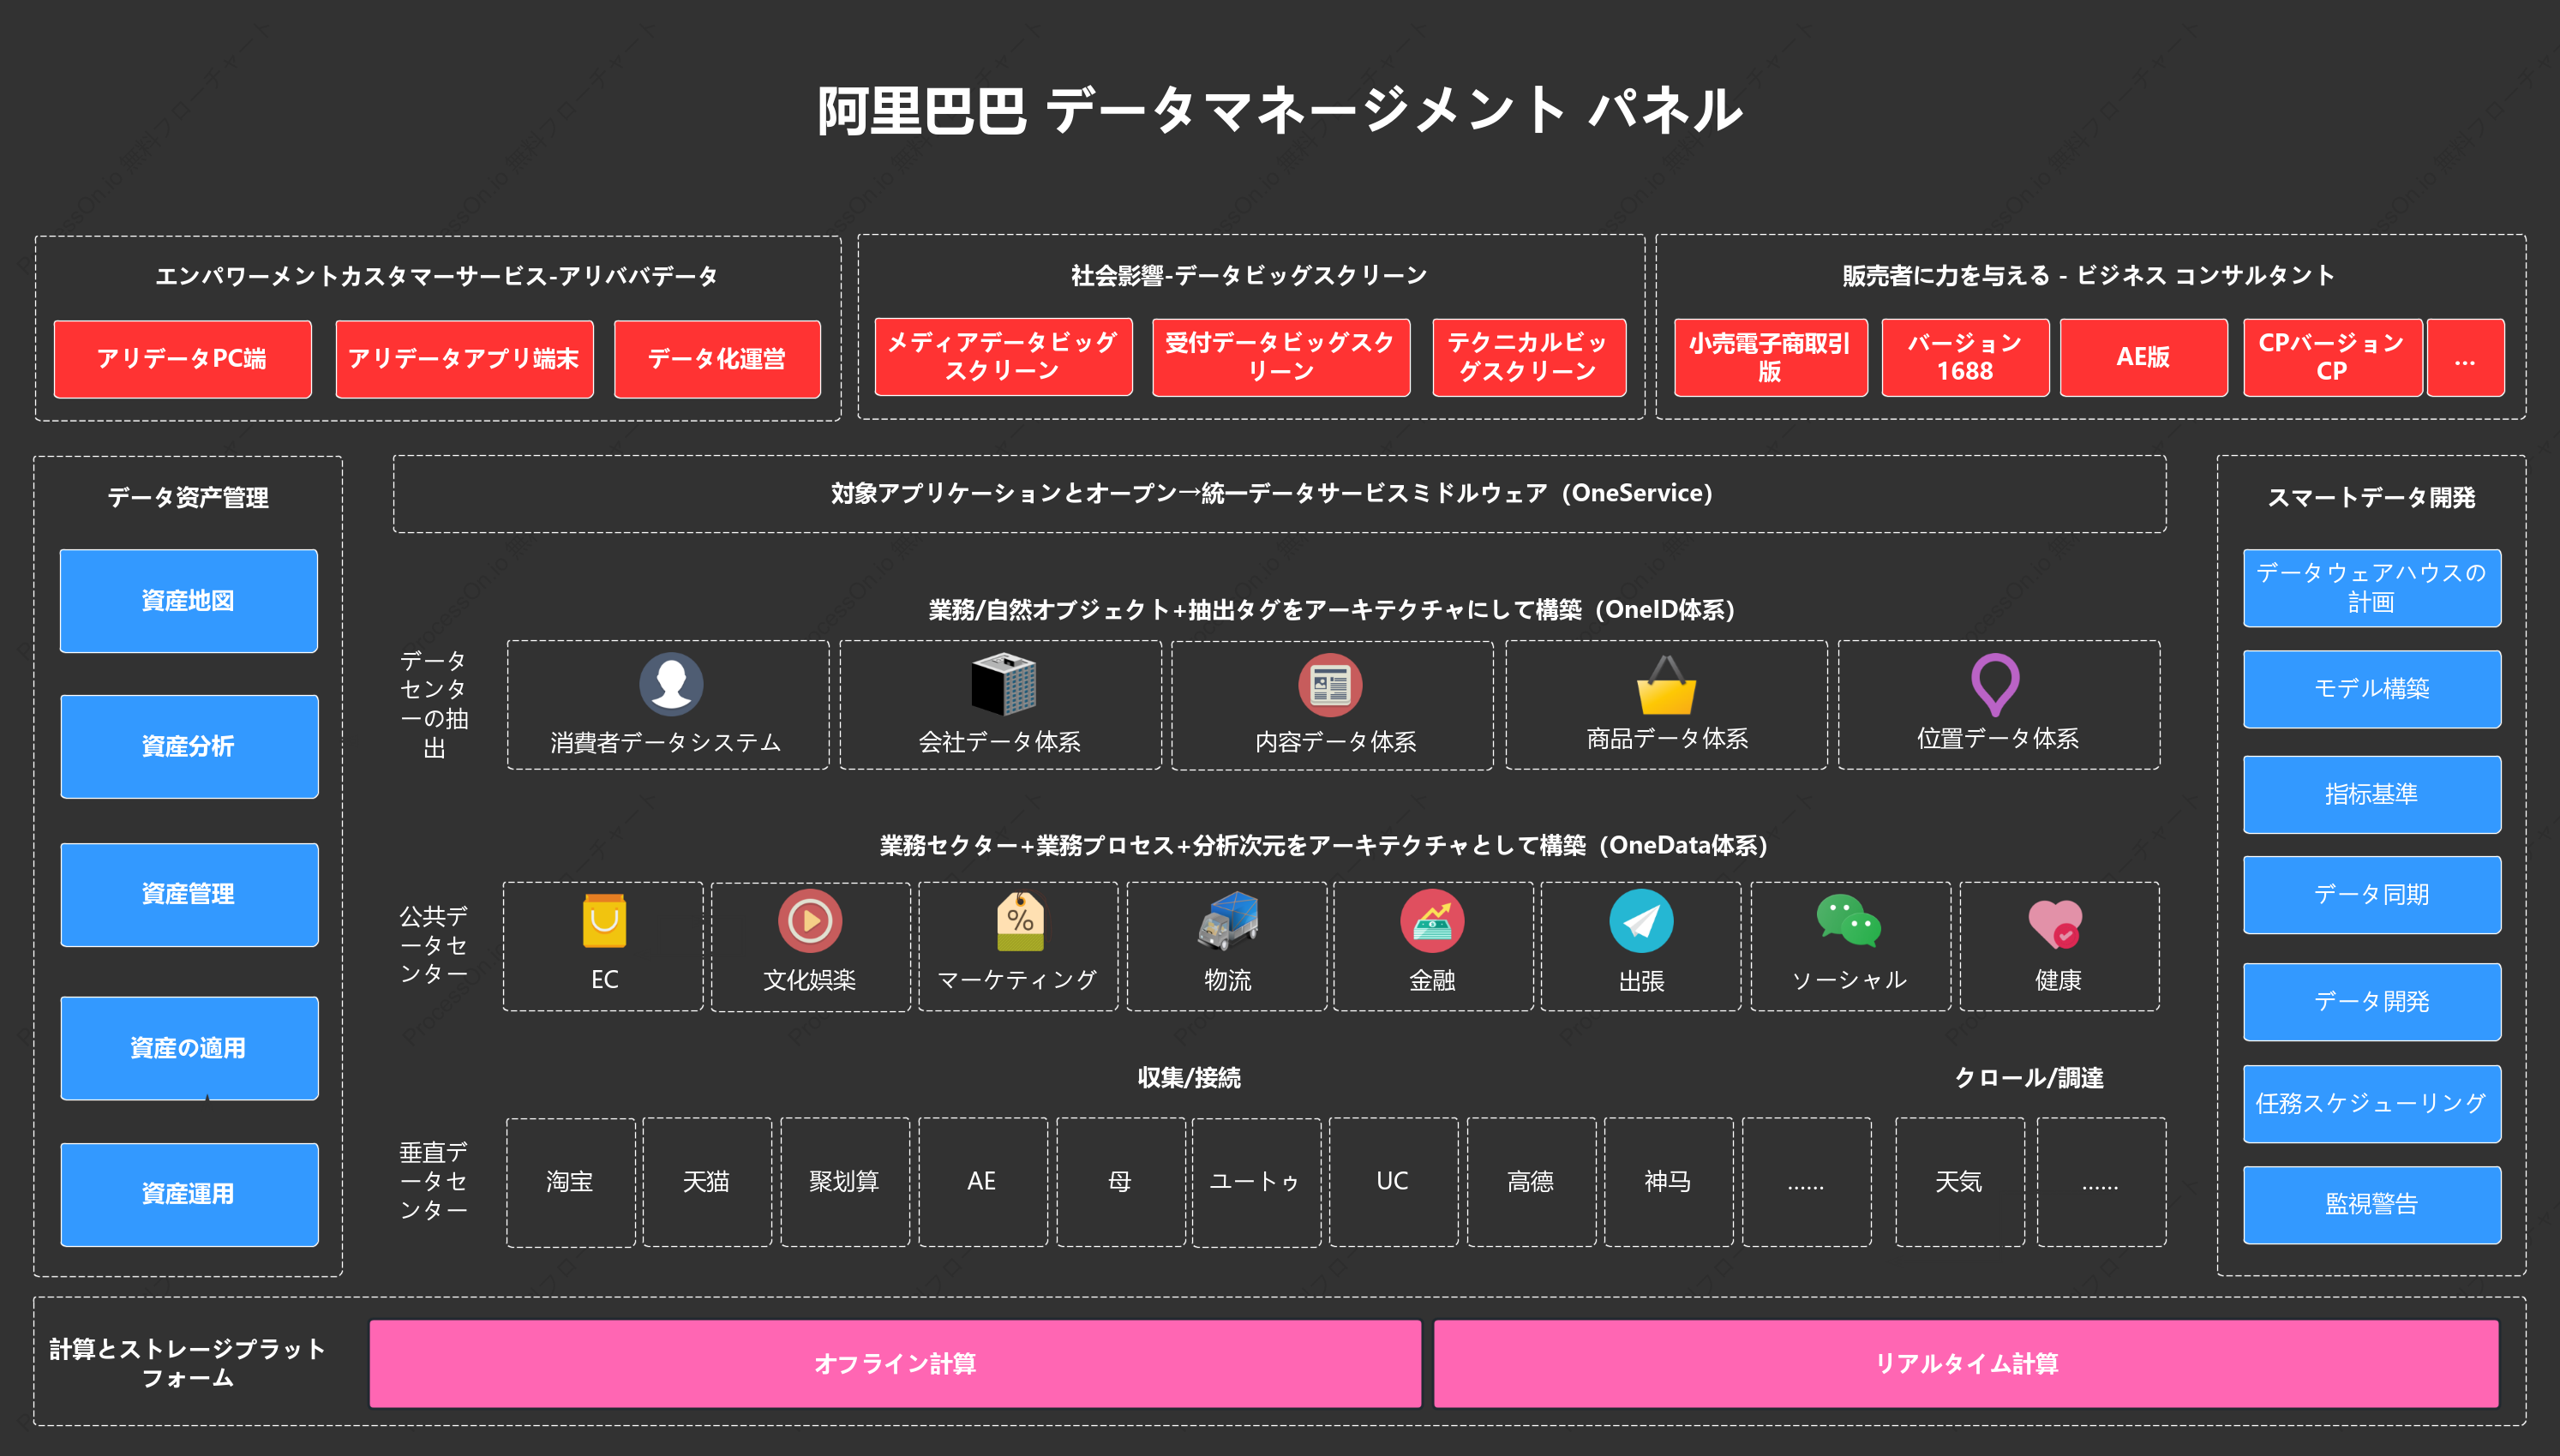Select the 資産地図 button

(x=189, y=601)
